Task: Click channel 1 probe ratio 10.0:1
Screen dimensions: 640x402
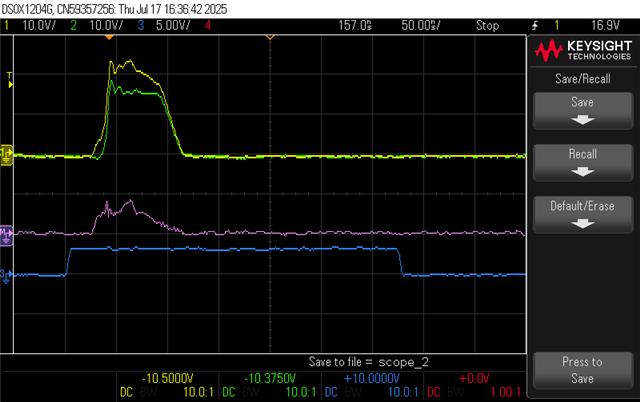Action: pyautogui.click(x=198, y=392)
